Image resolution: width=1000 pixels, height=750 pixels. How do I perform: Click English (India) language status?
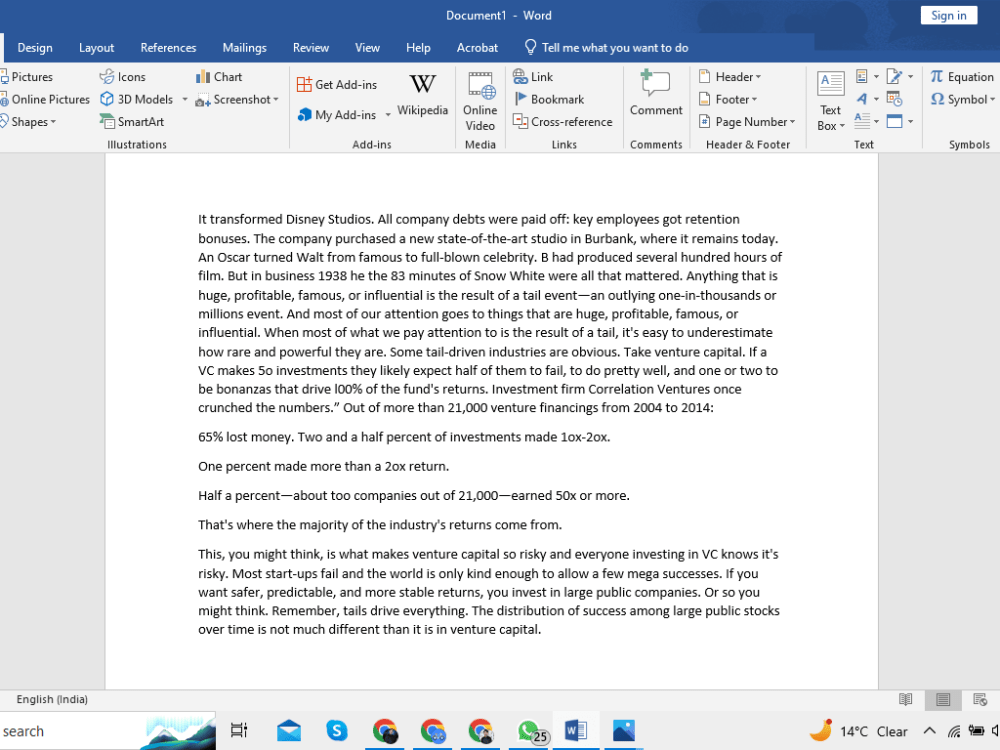tap(52, 699)
